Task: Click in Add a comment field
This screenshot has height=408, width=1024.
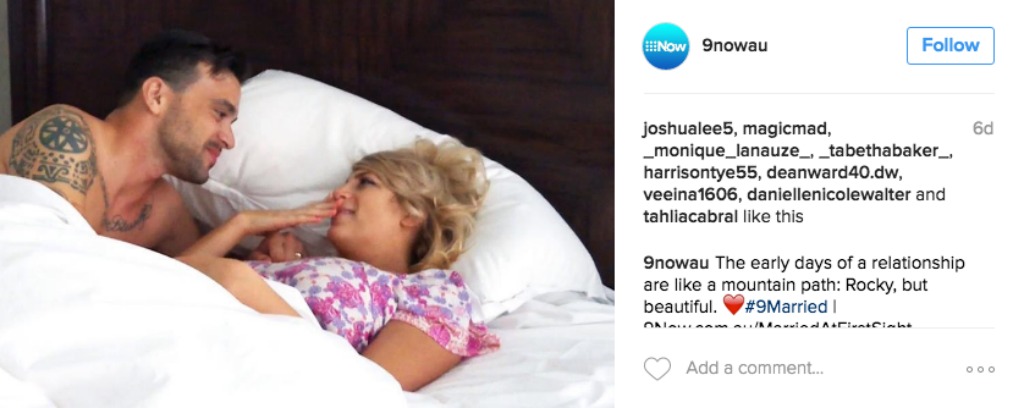Action: 754,368
